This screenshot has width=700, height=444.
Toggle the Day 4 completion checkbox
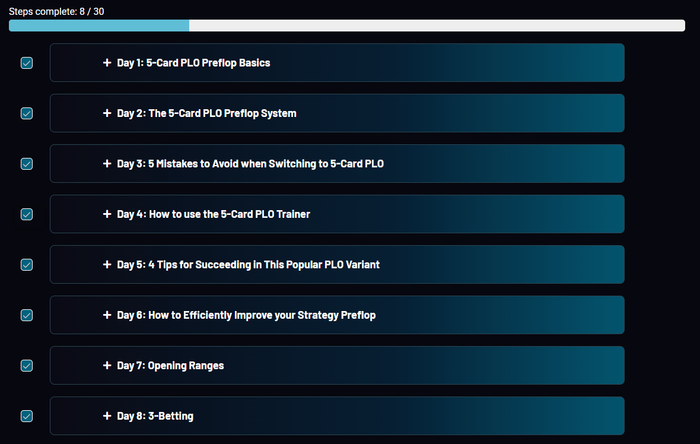point(27,214)
